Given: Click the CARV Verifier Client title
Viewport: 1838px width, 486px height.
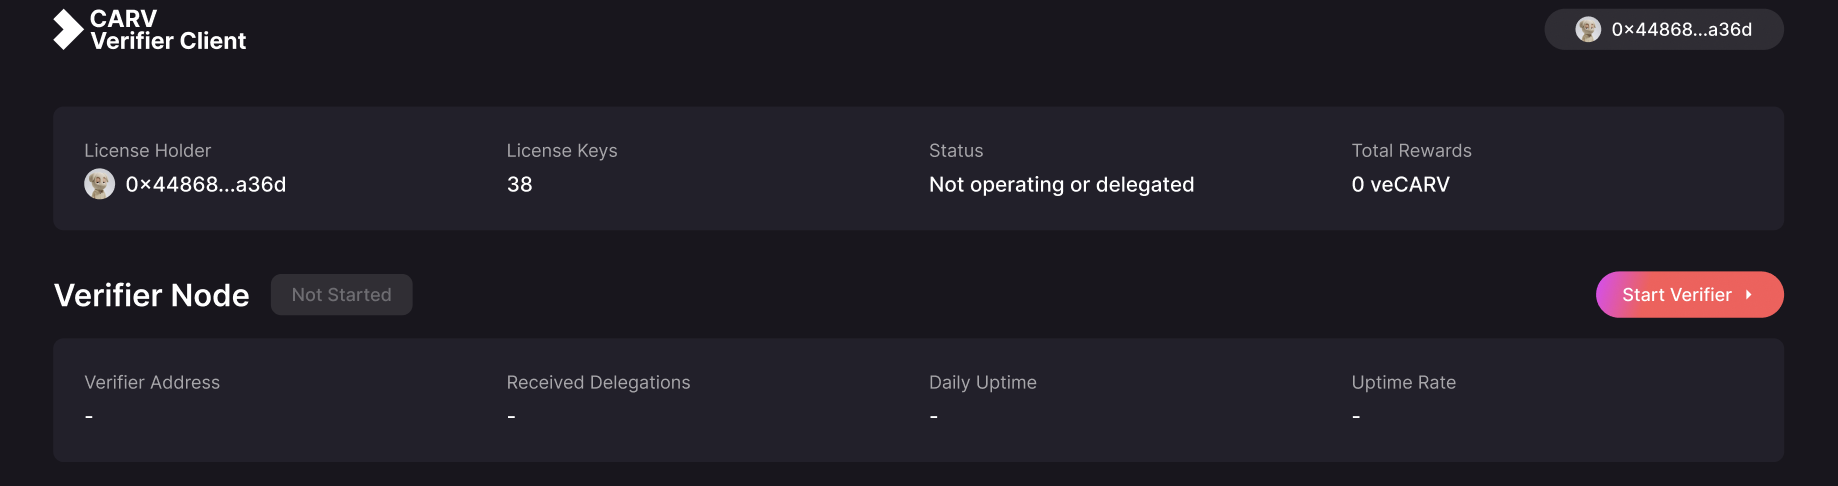Looking at the screenshot, I should tap(168, 30).
